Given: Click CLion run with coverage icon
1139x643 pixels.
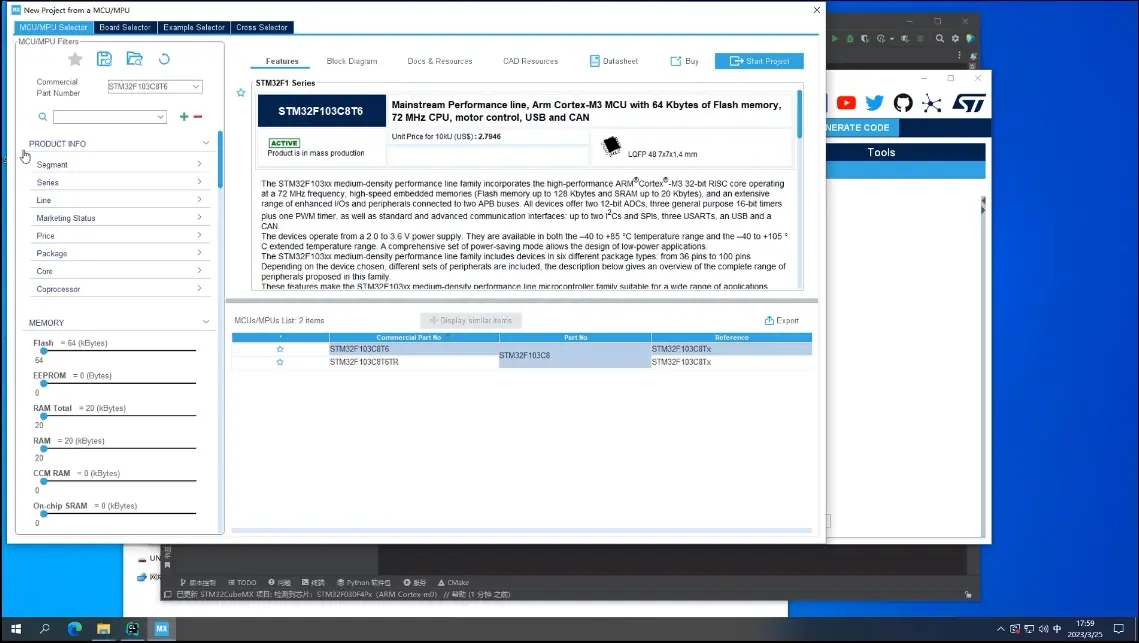Looking at the screenshot, I should click(865, 39).
